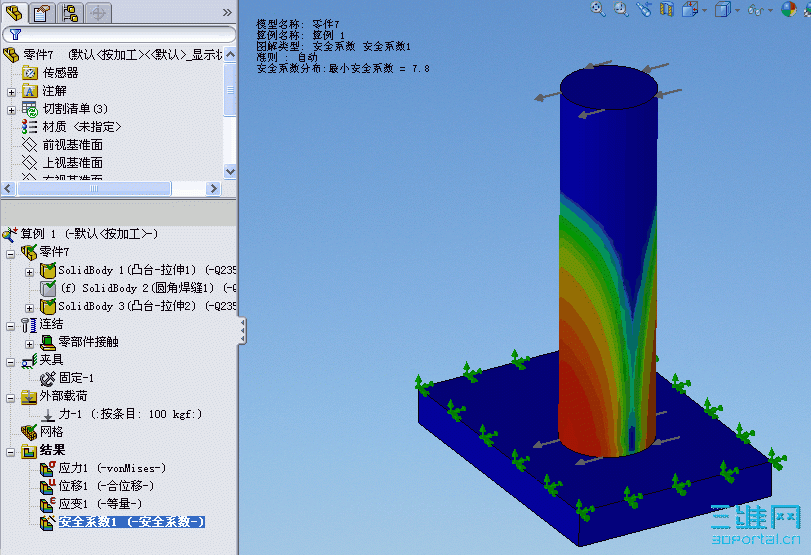
Task: Select 切割清单(3) cut list item
Action: coord(75,109)
